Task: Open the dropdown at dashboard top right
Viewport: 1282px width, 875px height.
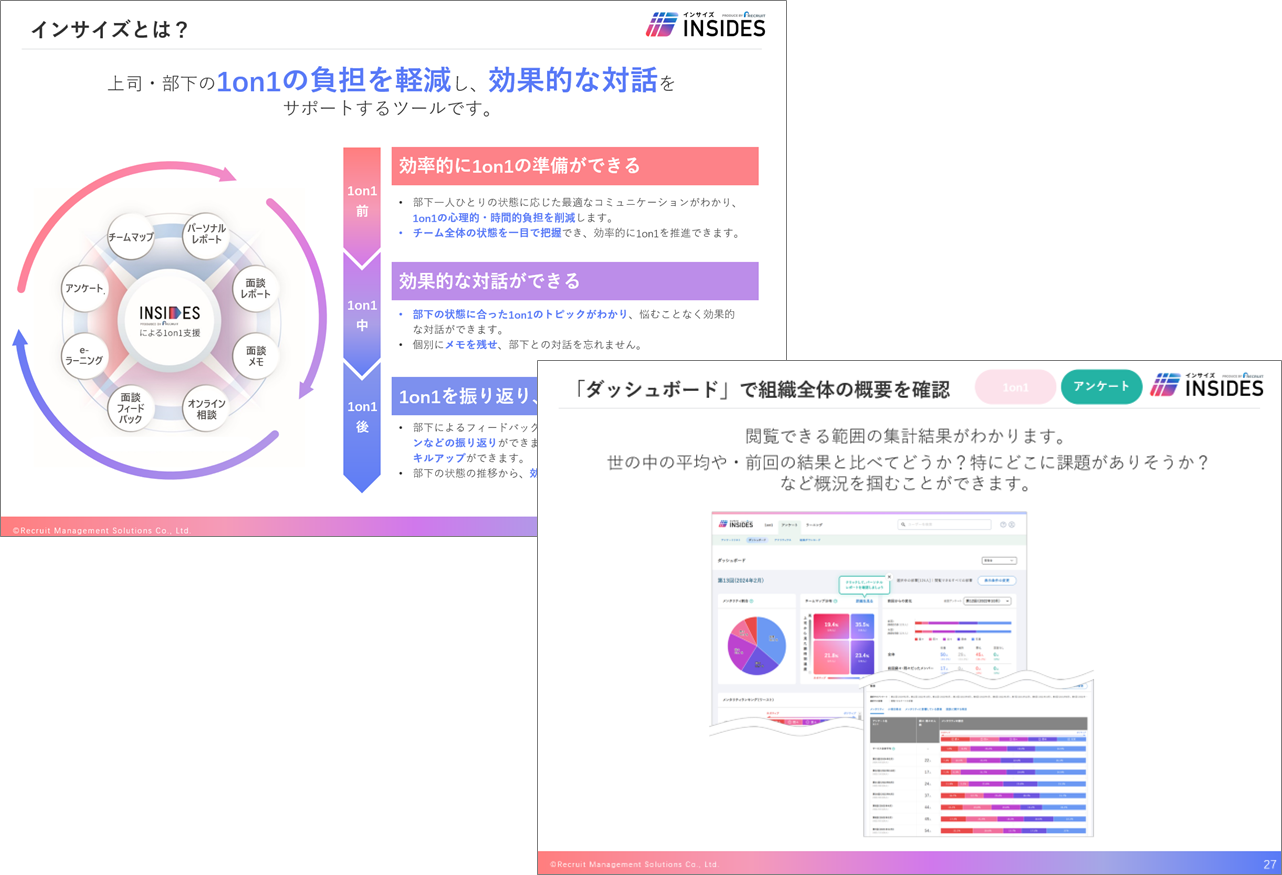Action: [999, 561]
